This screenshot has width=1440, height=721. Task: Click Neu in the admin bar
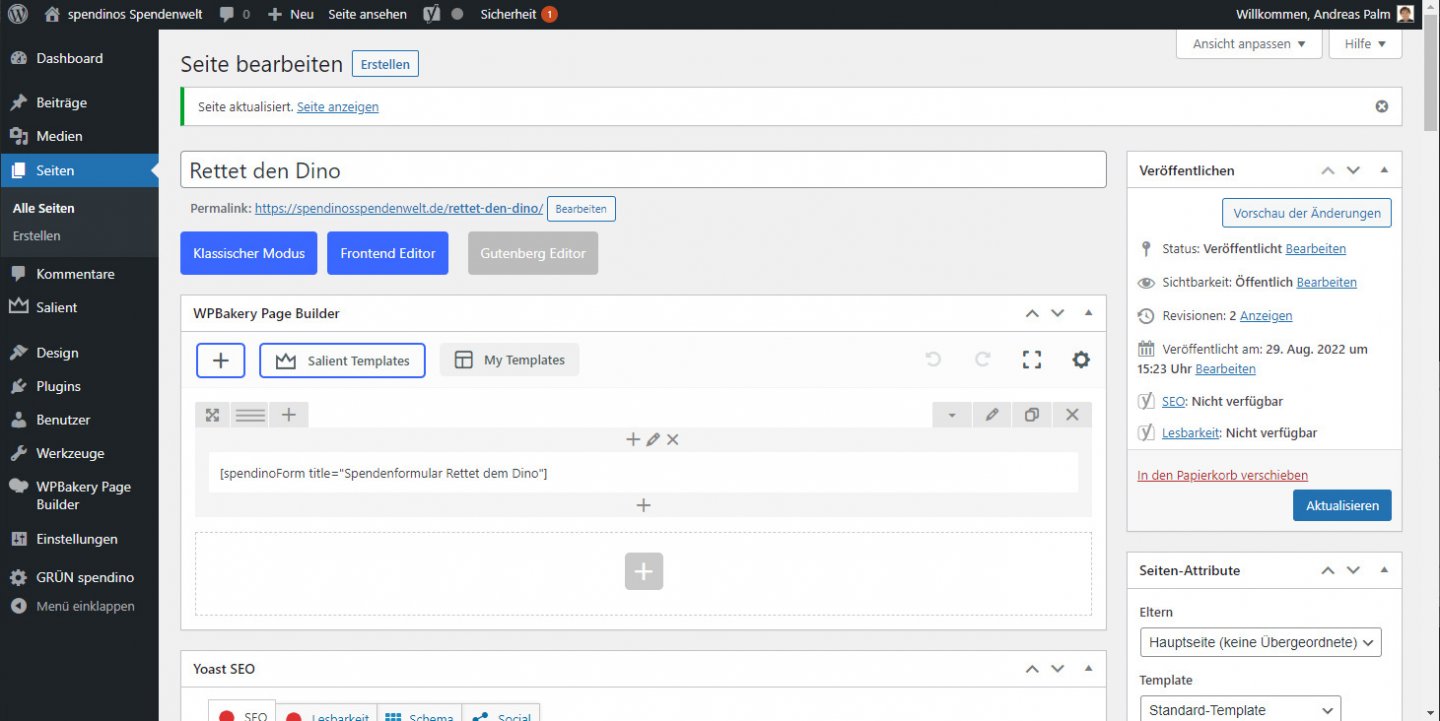291,14
